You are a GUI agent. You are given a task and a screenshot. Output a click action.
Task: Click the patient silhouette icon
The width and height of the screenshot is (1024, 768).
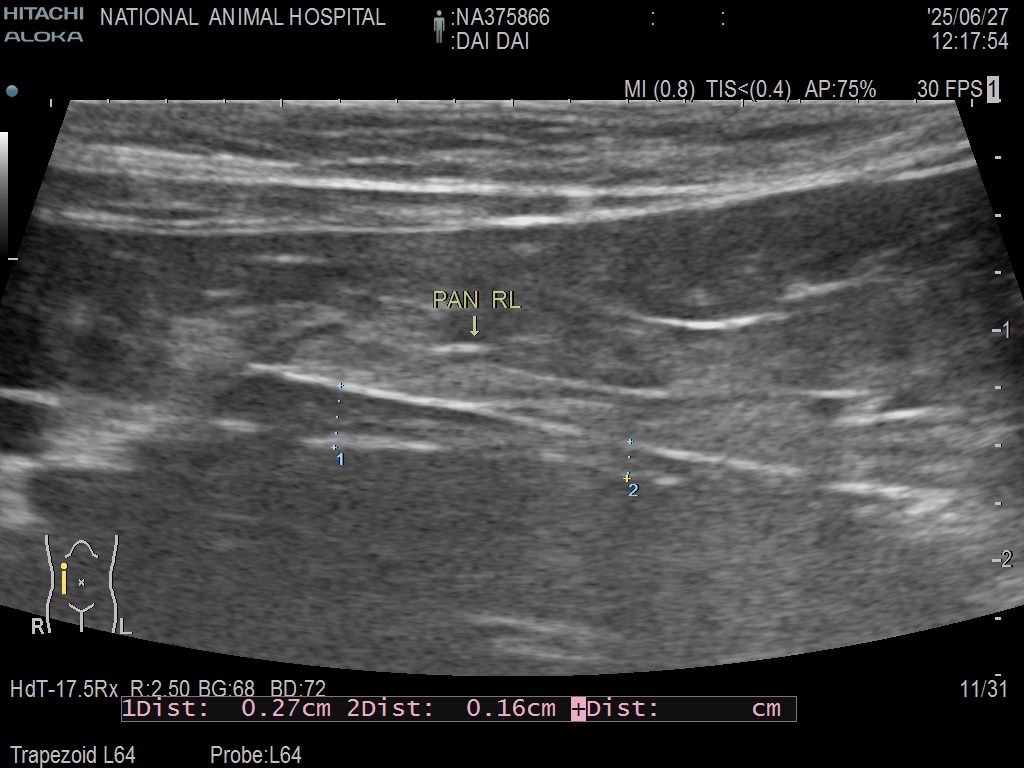pyautogui.click(x=438, y=27)
